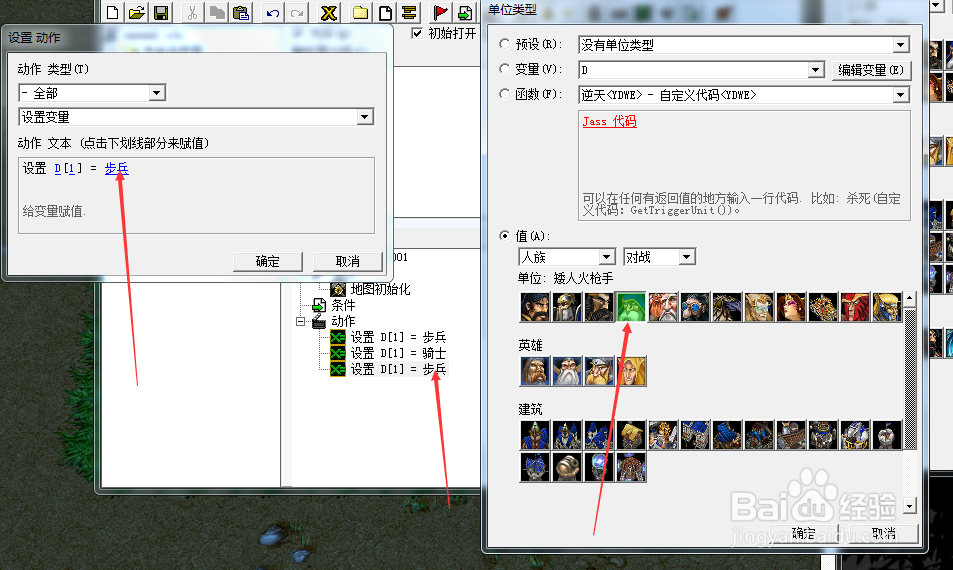Choose the Farm building icon
This screenshot has height=570, width=953.
point(631,435)
